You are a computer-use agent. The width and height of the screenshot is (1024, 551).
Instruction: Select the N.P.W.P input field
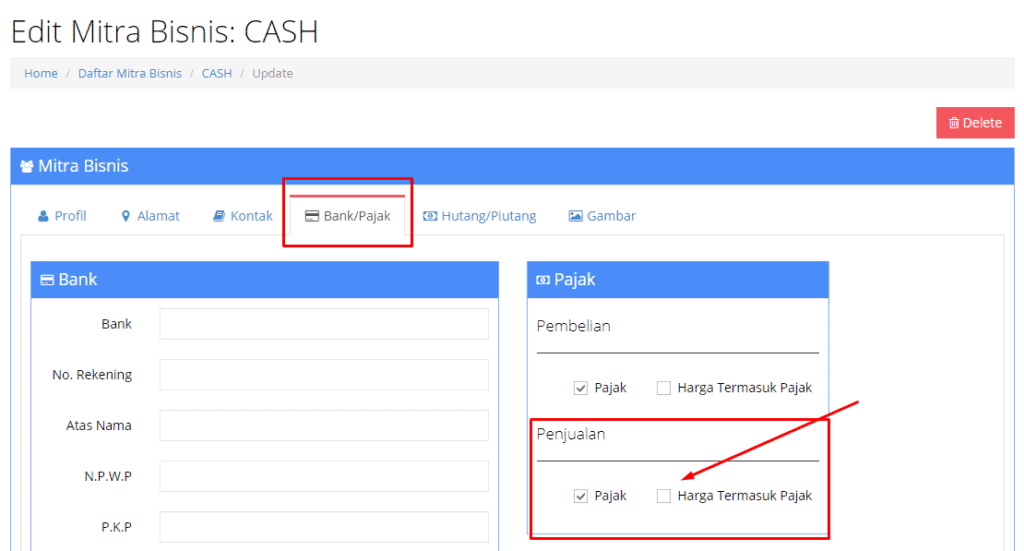tap(324, 476)
